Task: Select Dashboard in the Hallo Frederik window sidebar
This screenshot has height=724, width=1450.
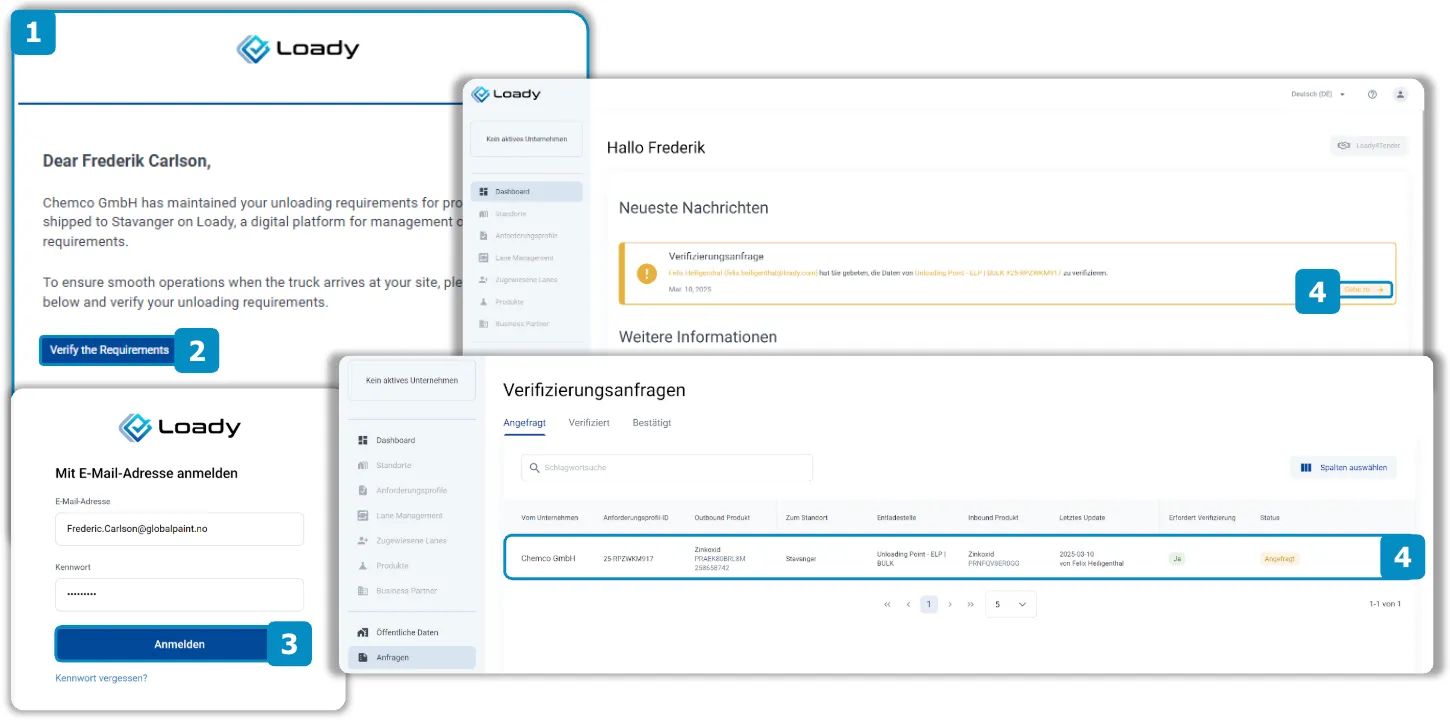Action: [526, 191]
